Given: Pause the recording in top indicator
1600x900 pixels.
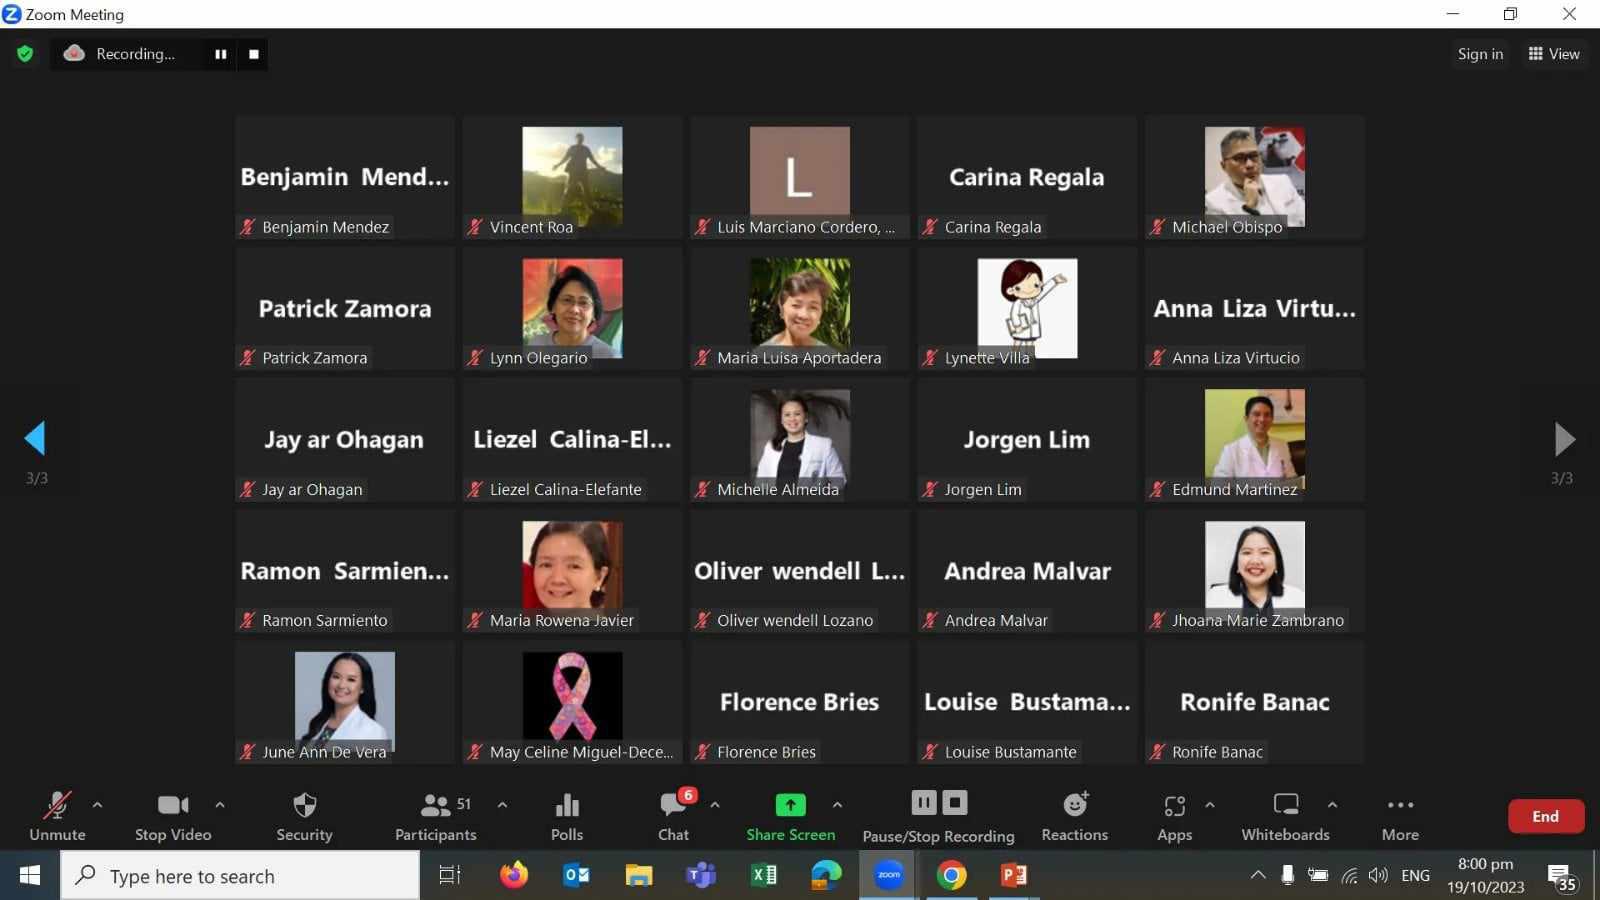Looking at the screenshot, I should click(x=220, y=54).
